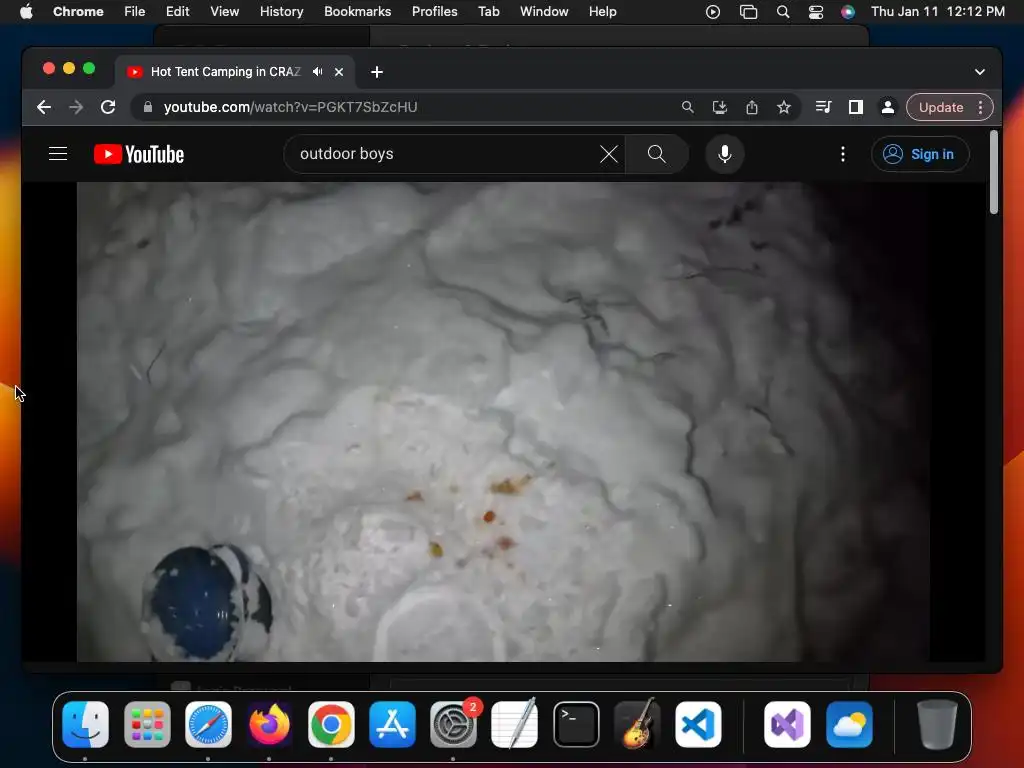Open TextEdit from the Dock
This screenshot has width=1024, height=768.
(515, 724)
